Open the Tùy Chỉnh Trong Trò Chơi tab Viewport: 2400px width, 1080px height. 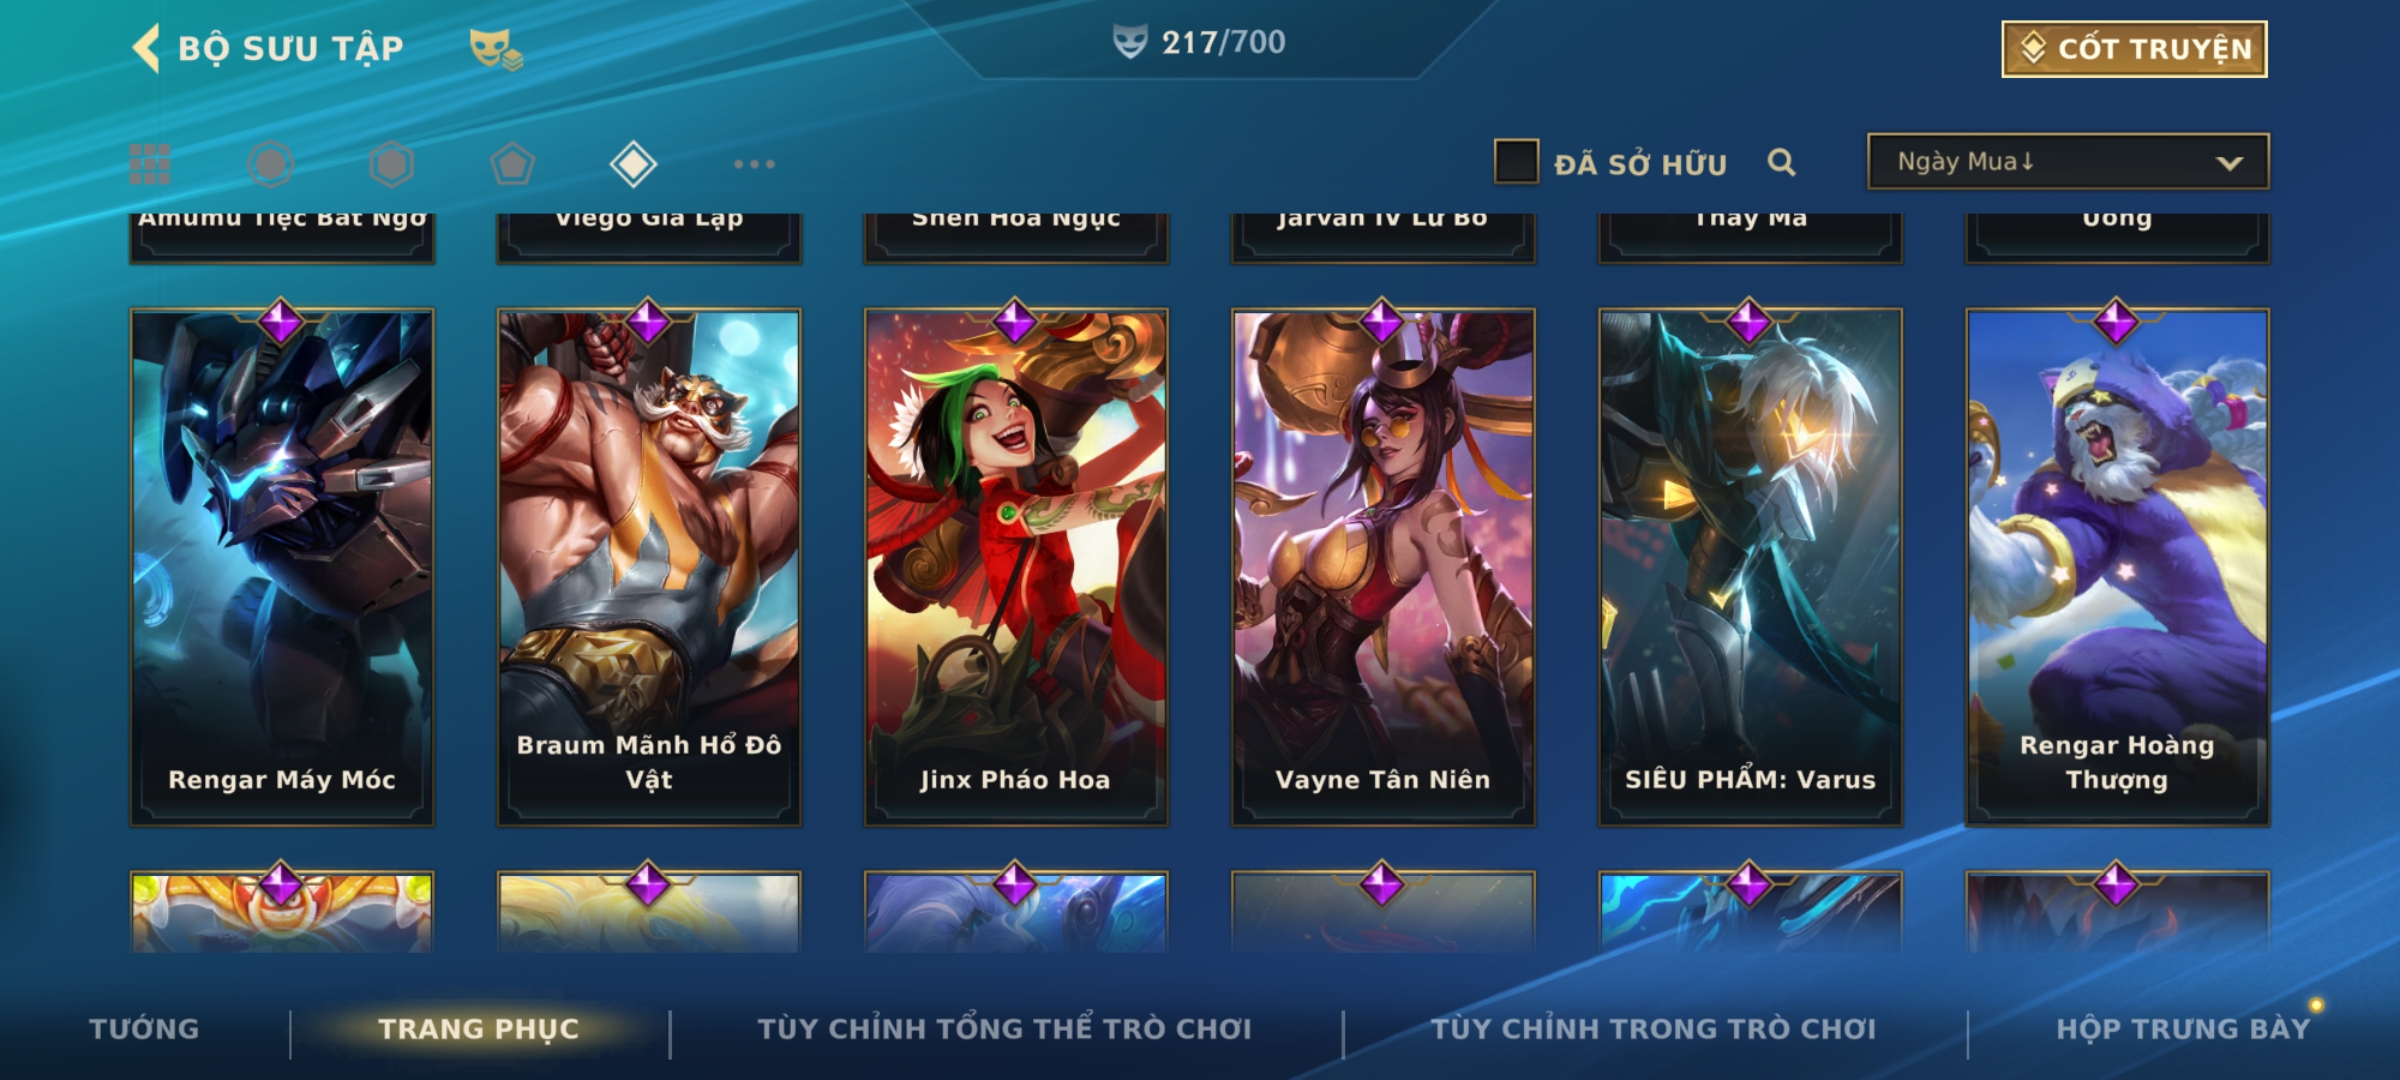pyautogui.click(x=1653, y=1029)
